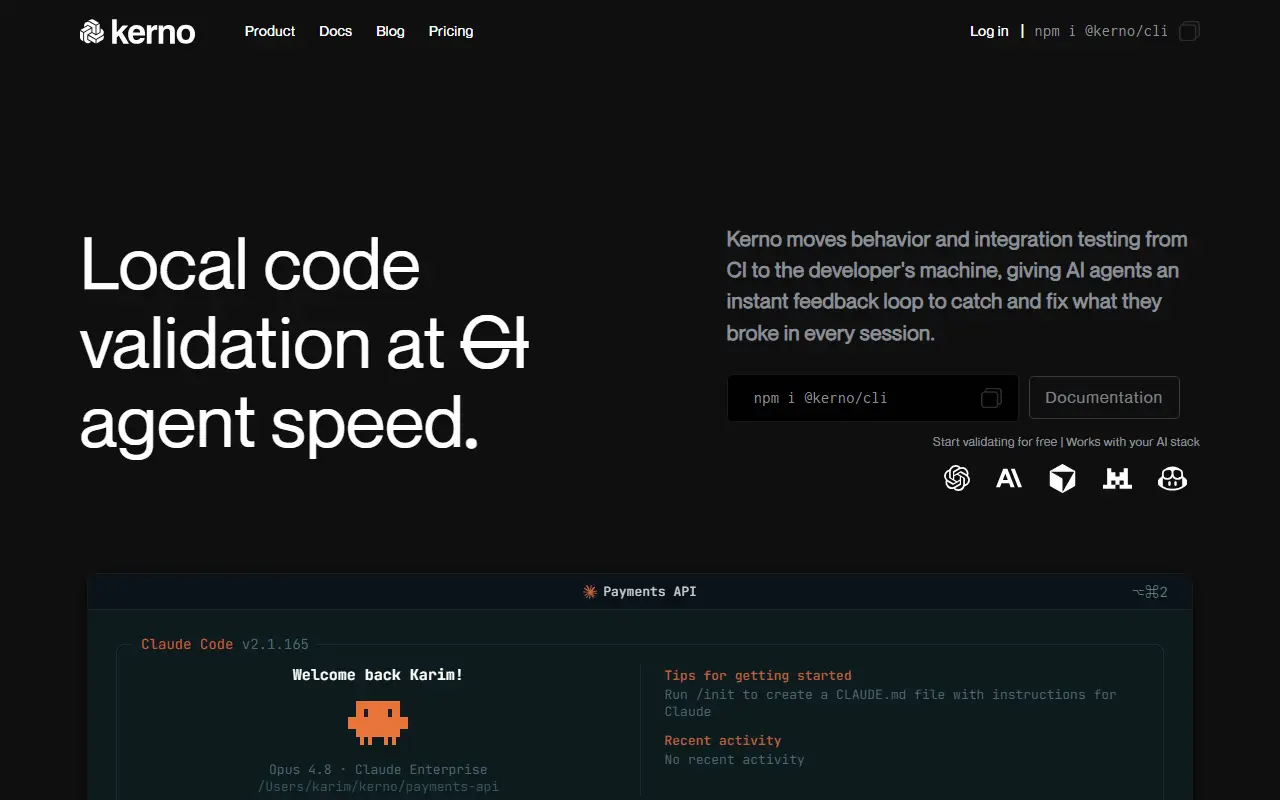Click the Kerno logo in the header

pyautogui.click(x=137, y=32)
